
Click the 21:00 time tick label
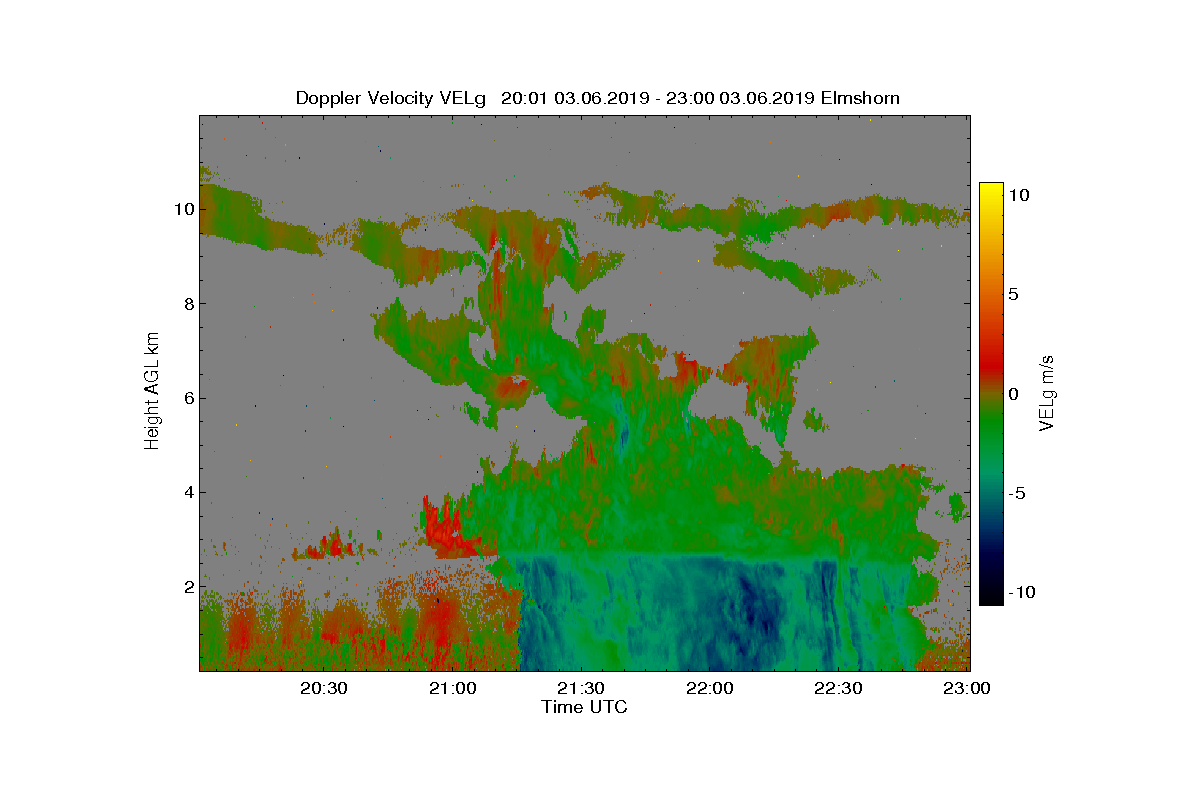coord(455,688)
